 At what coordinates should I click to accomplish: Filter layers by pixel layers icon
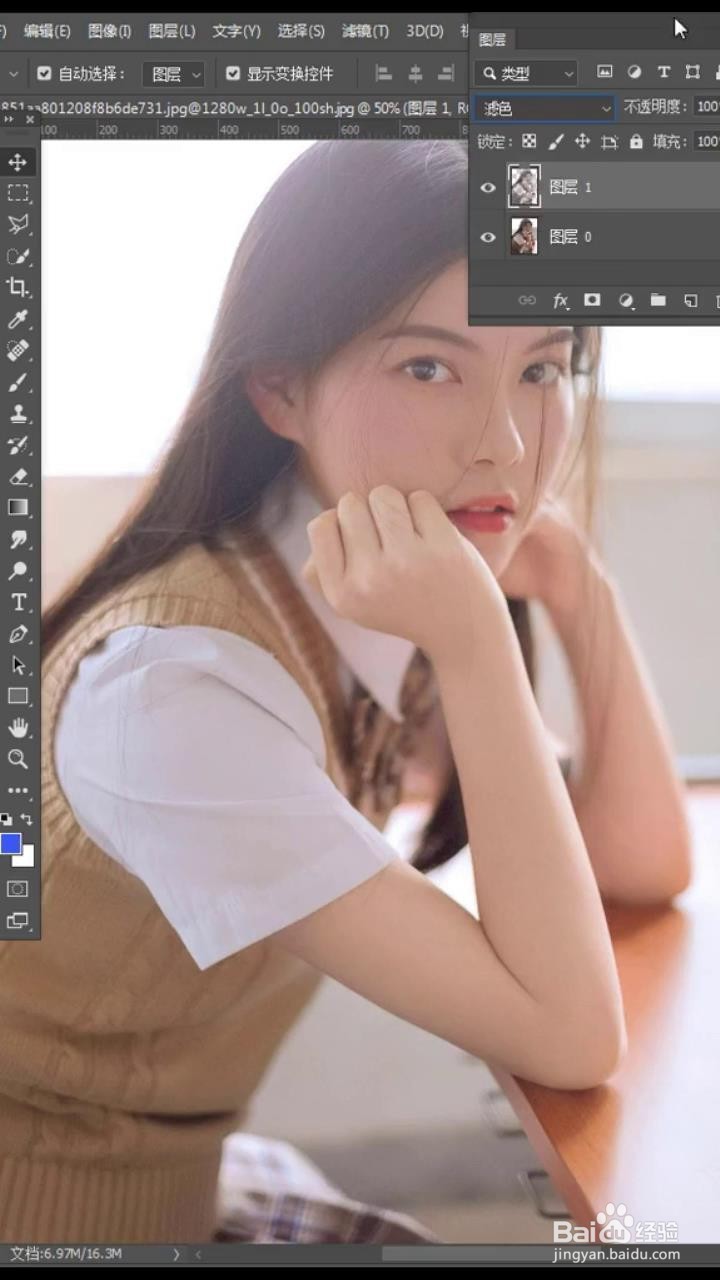[605, 72]
